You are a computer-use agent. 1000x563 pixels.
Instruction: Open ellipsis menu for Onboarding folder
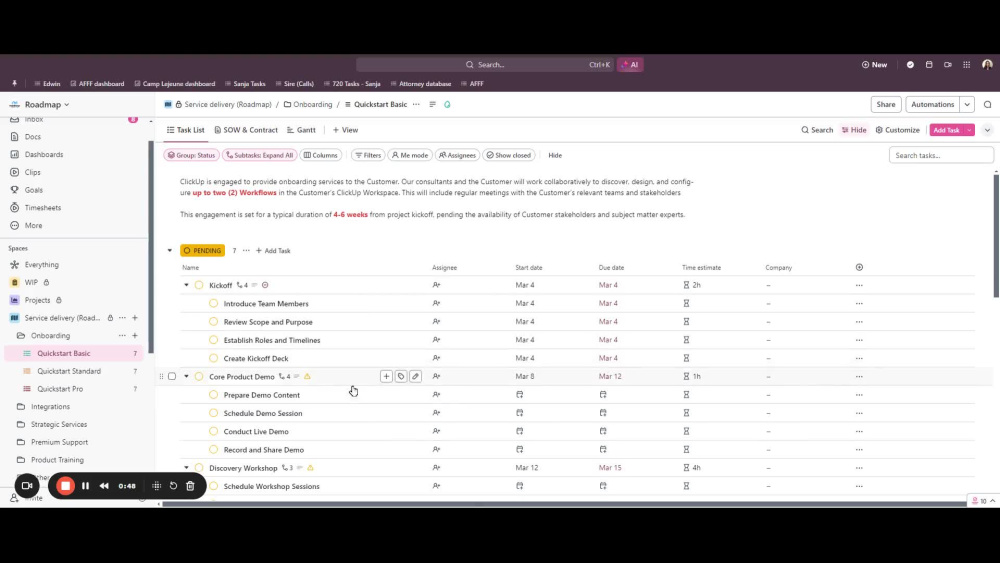(x=122, y=335)
